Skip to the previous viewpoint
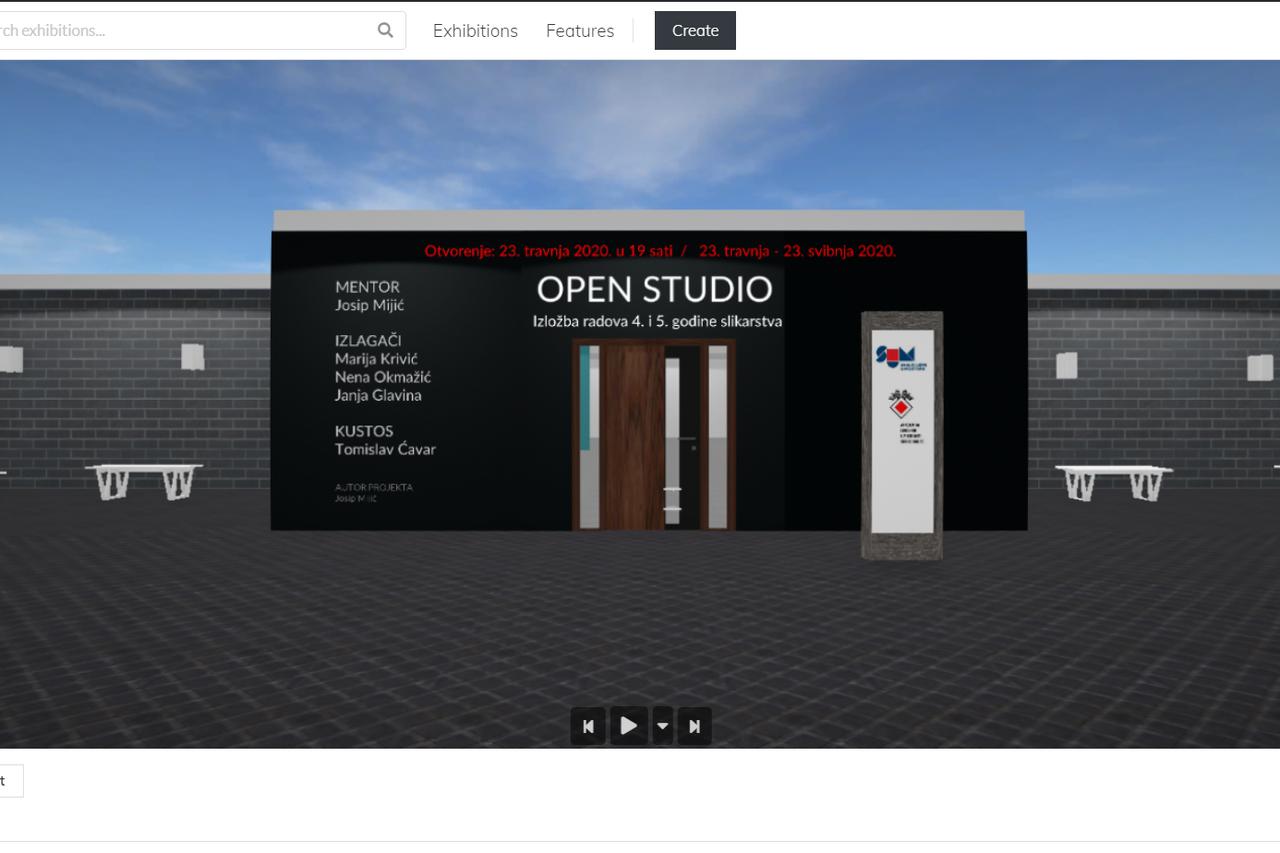Viewport: 1280px width, 853px height. point(588,726)
